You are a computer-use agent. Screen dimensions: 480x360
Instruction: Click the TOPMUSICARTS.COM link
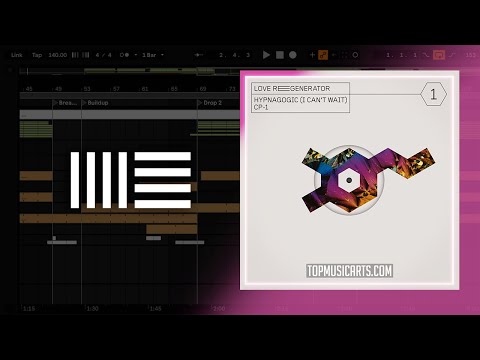coord(349,271)
